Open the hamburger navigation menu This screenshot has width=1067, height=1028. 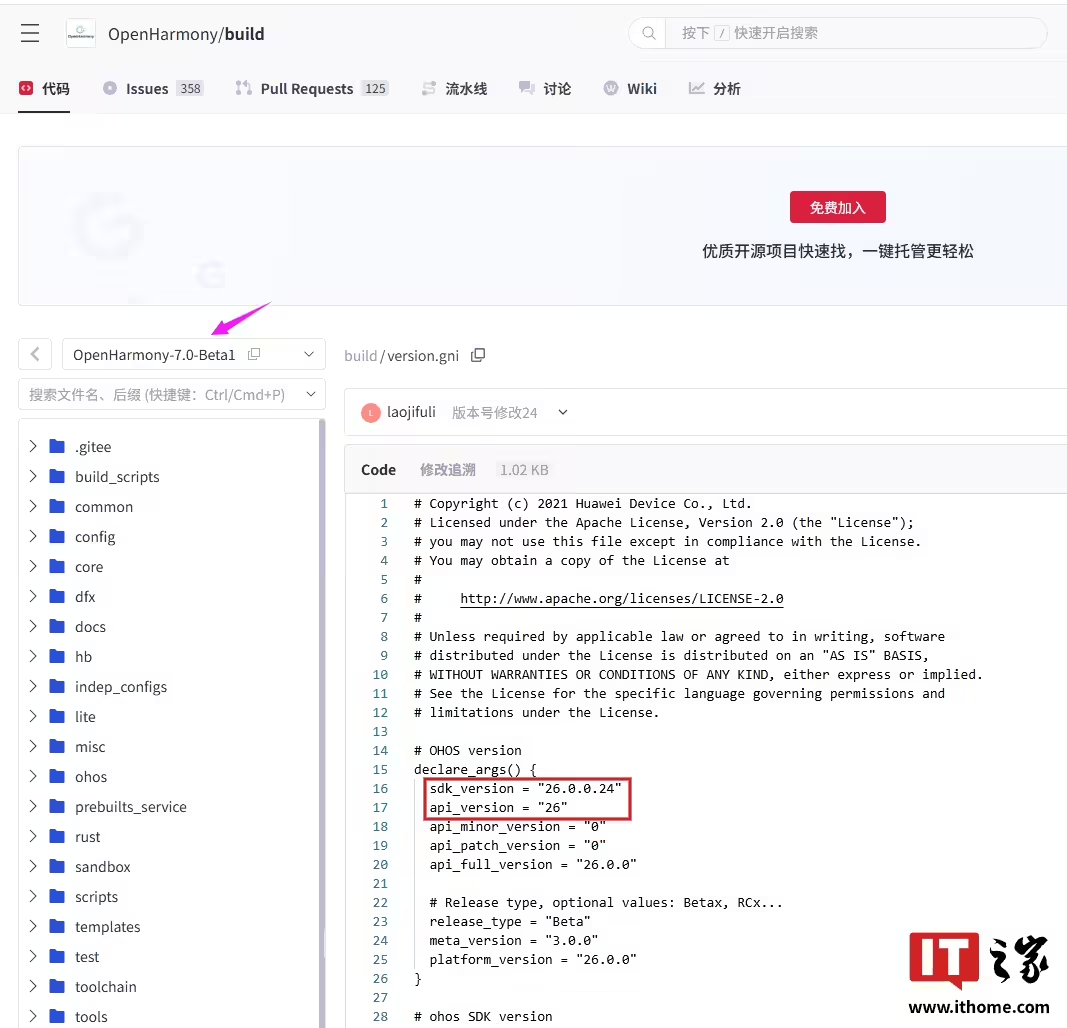[30, 33]
